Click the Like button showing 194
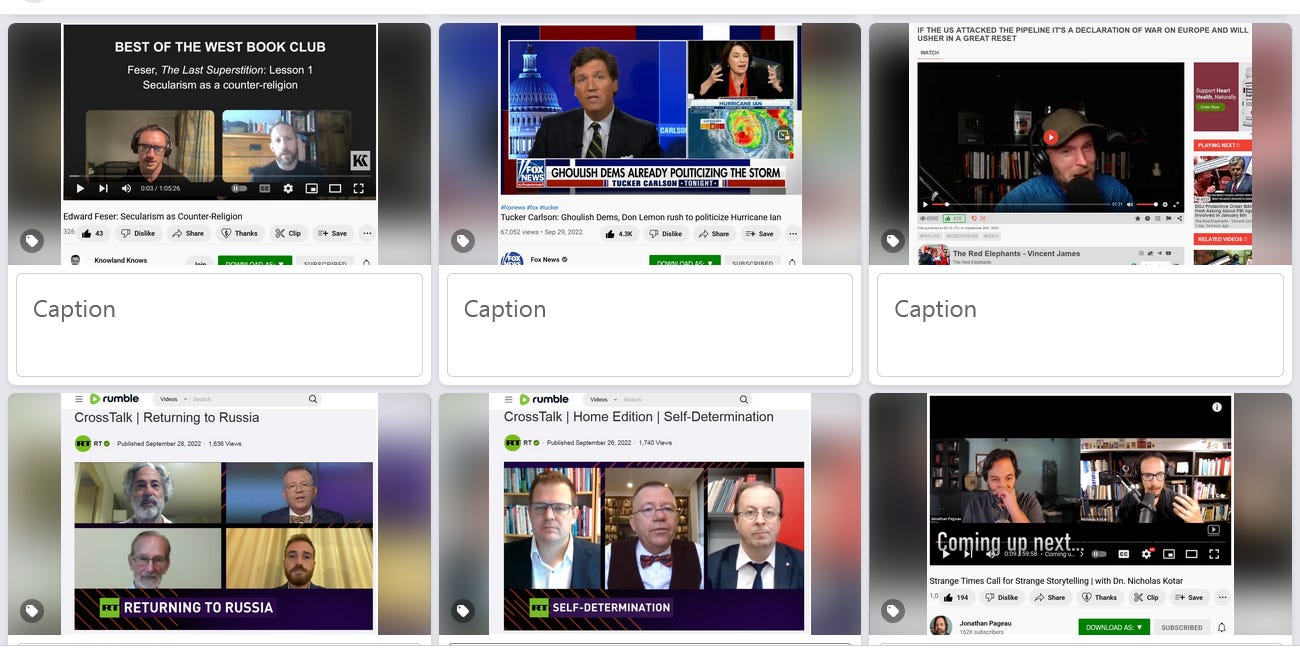The image size is (1300, 657). pyautogui.click(x=956, y=597)
